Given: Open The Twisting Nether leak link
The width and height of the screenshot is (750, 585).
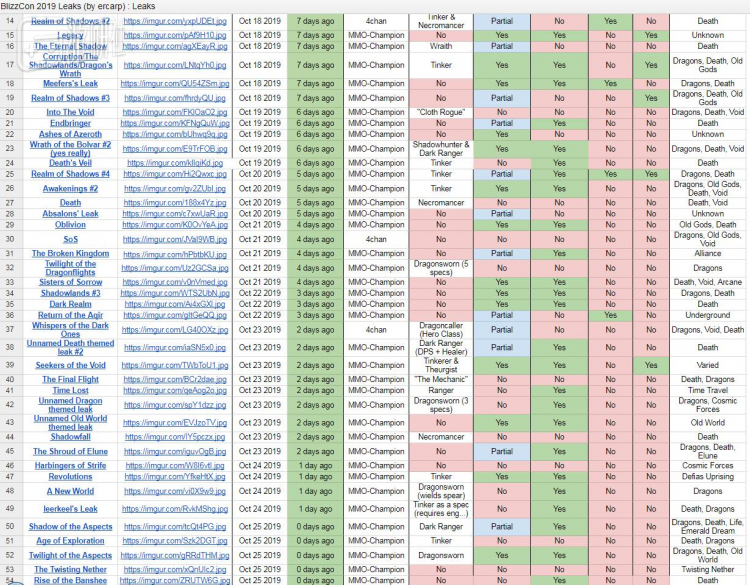Looking at the screenshot, I should [x=70, y=569].
